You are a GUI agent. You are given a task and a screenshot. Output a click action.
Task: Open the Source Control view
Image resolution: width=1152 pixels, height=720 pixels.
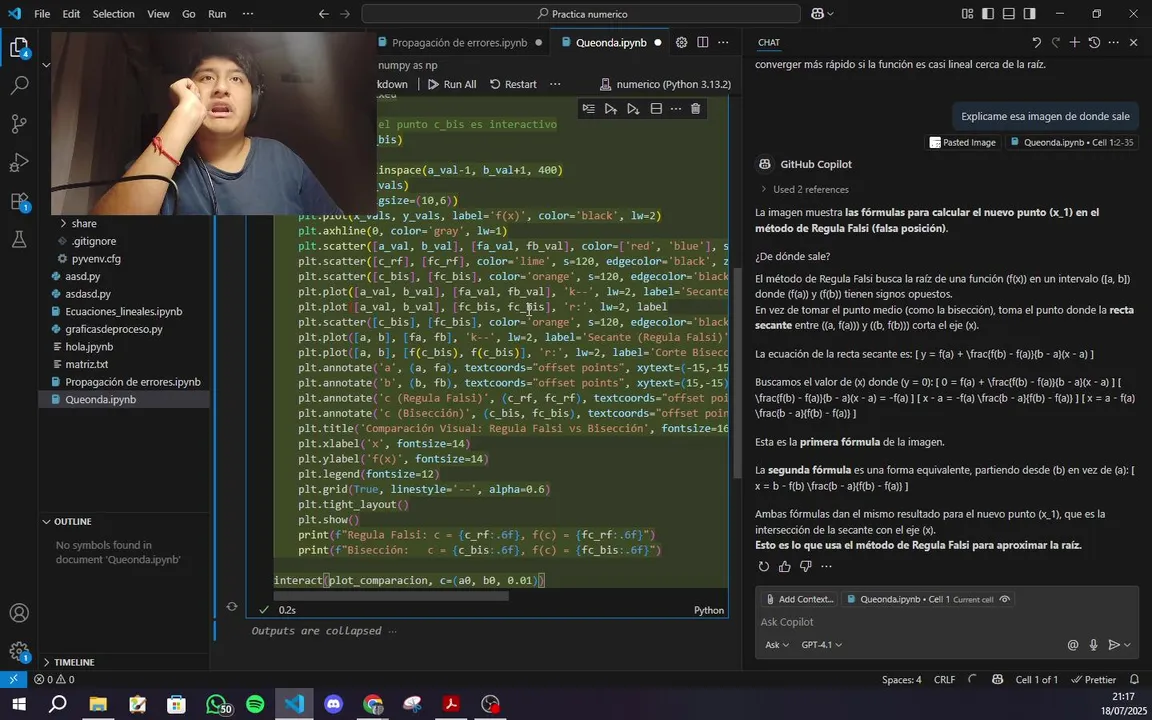coord(19,124)
